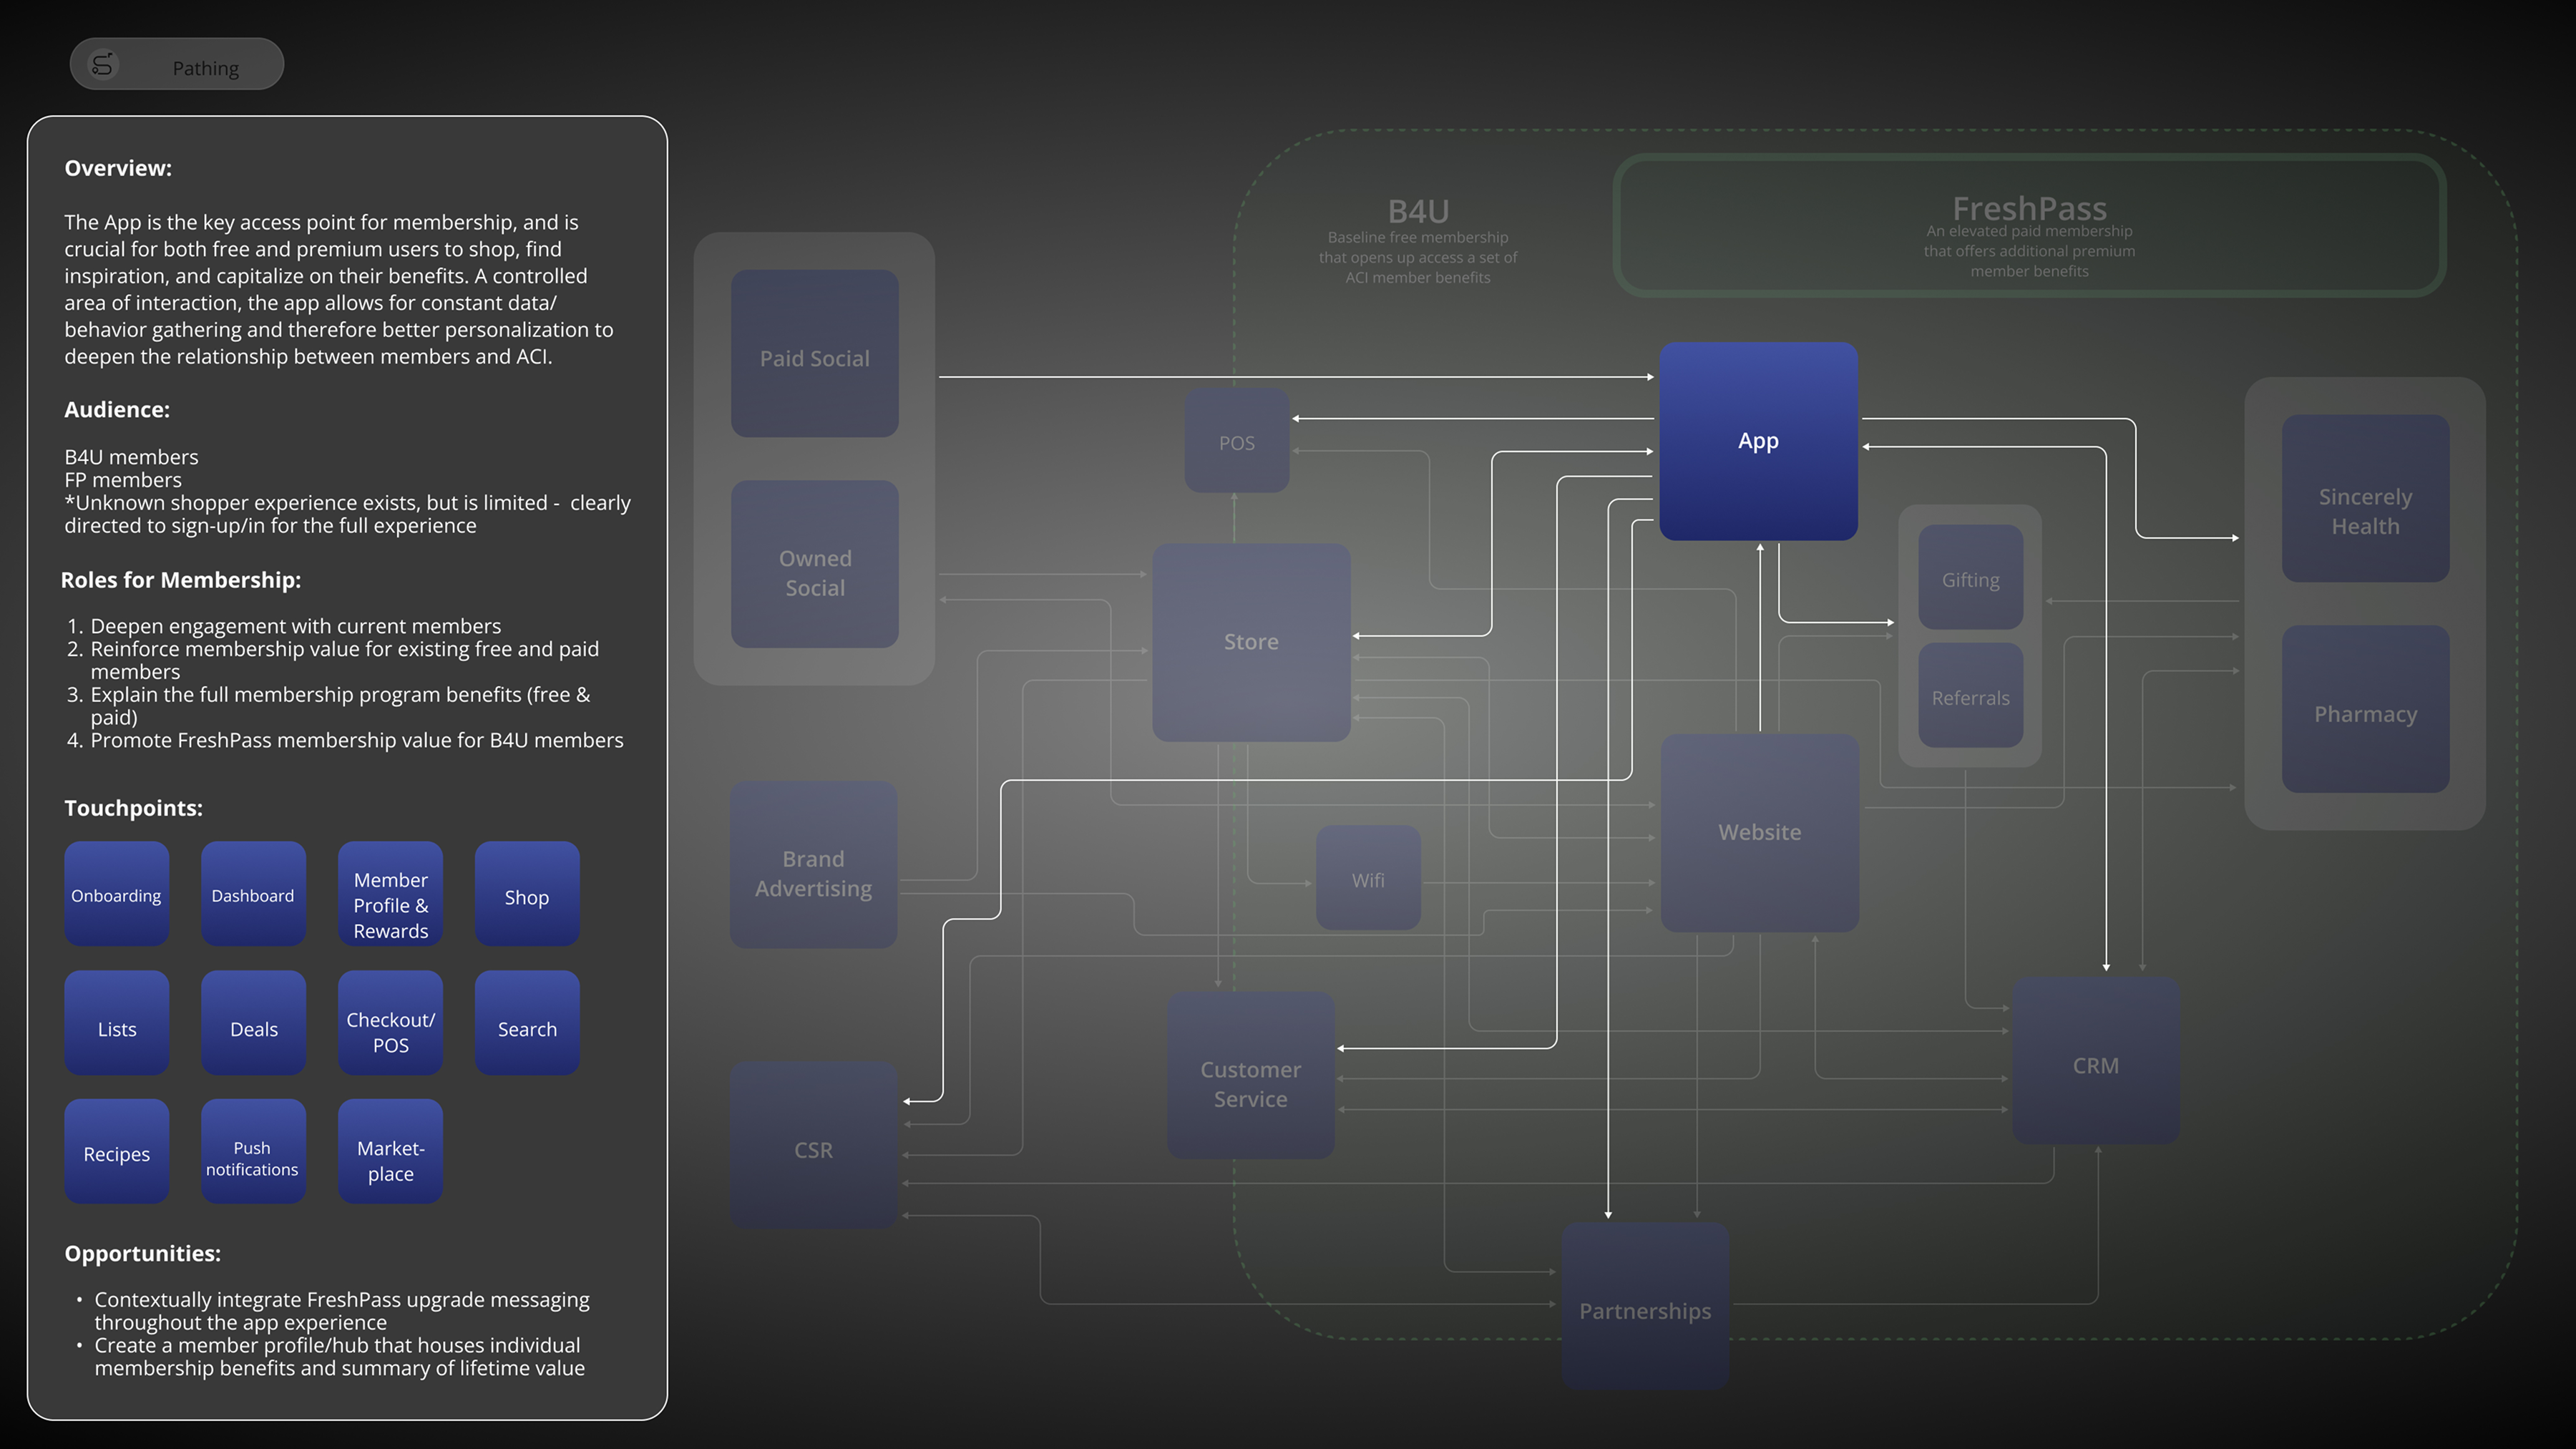The width and height of the screenshot is (2576, 1449).
Task: Click the Customer Service node
Action: [1250, 1076]
